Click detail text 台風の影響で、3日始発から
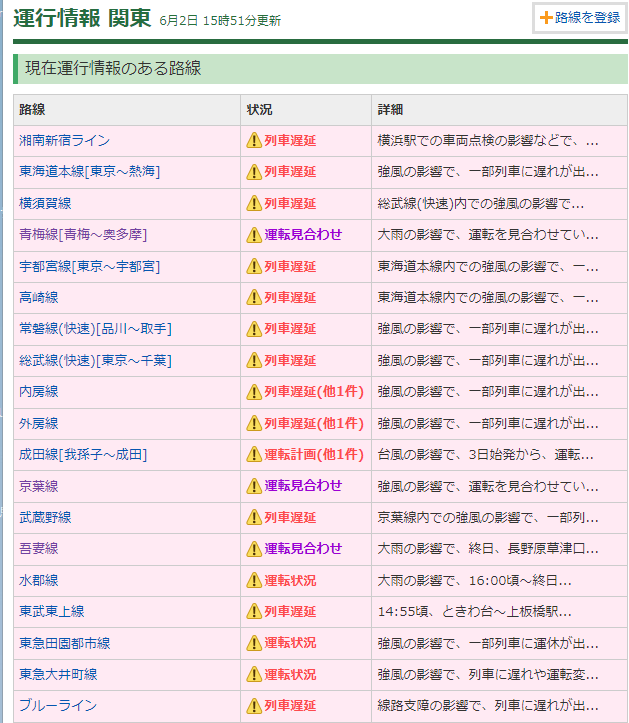Screen dimensions: 629x723 pos(485,455)
